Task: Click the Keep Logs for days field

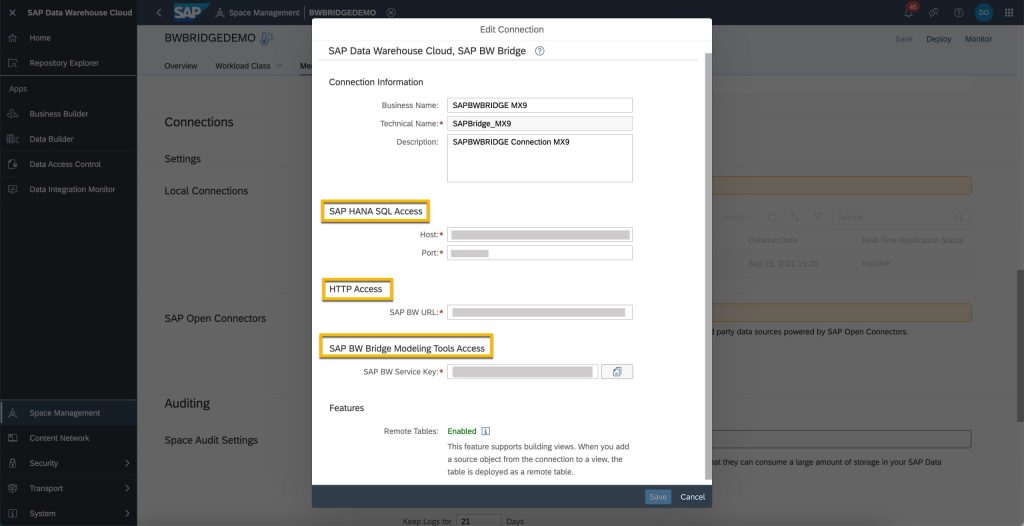Action: pos(477,521)
